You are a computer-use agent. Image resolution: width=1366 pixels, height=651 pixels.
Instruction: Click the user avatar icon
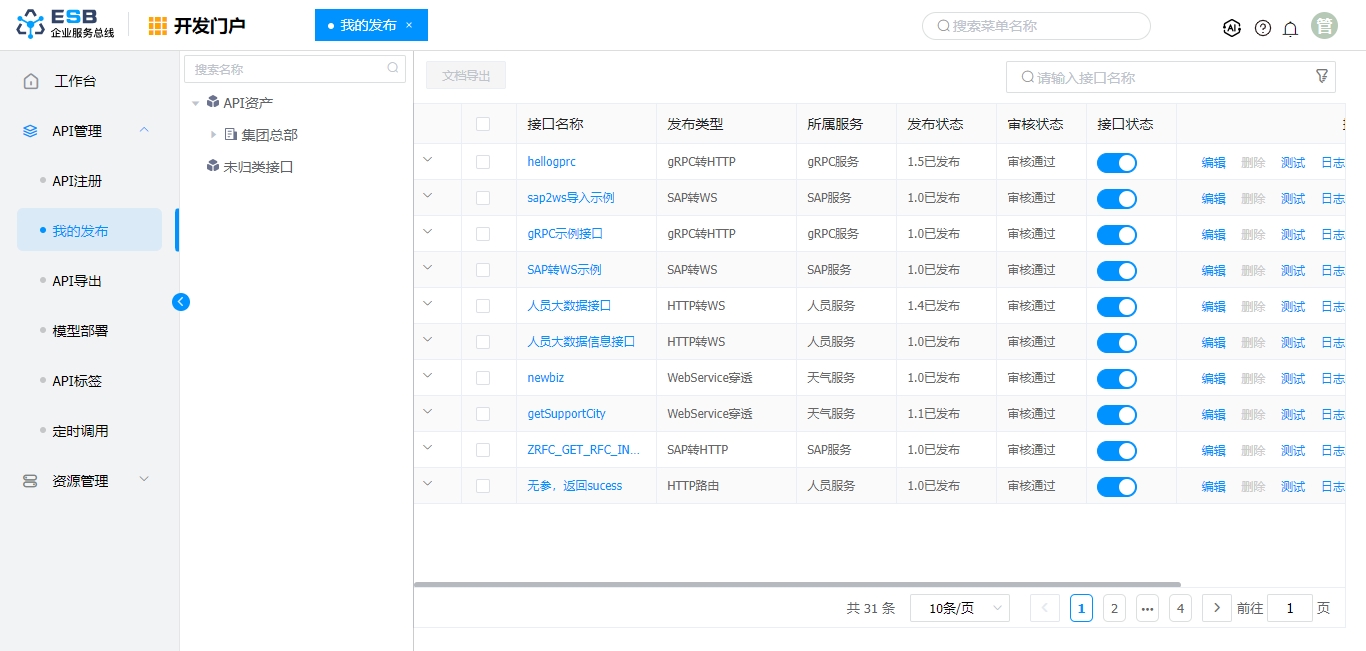[1325, 26]
